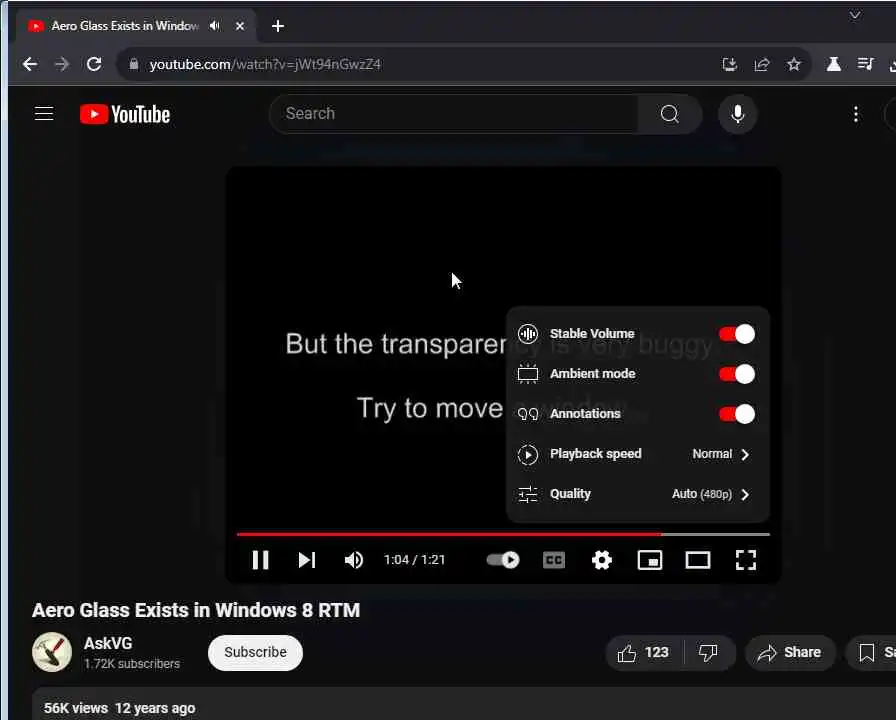Bookmark this page with star

click(x=794, y=64)
